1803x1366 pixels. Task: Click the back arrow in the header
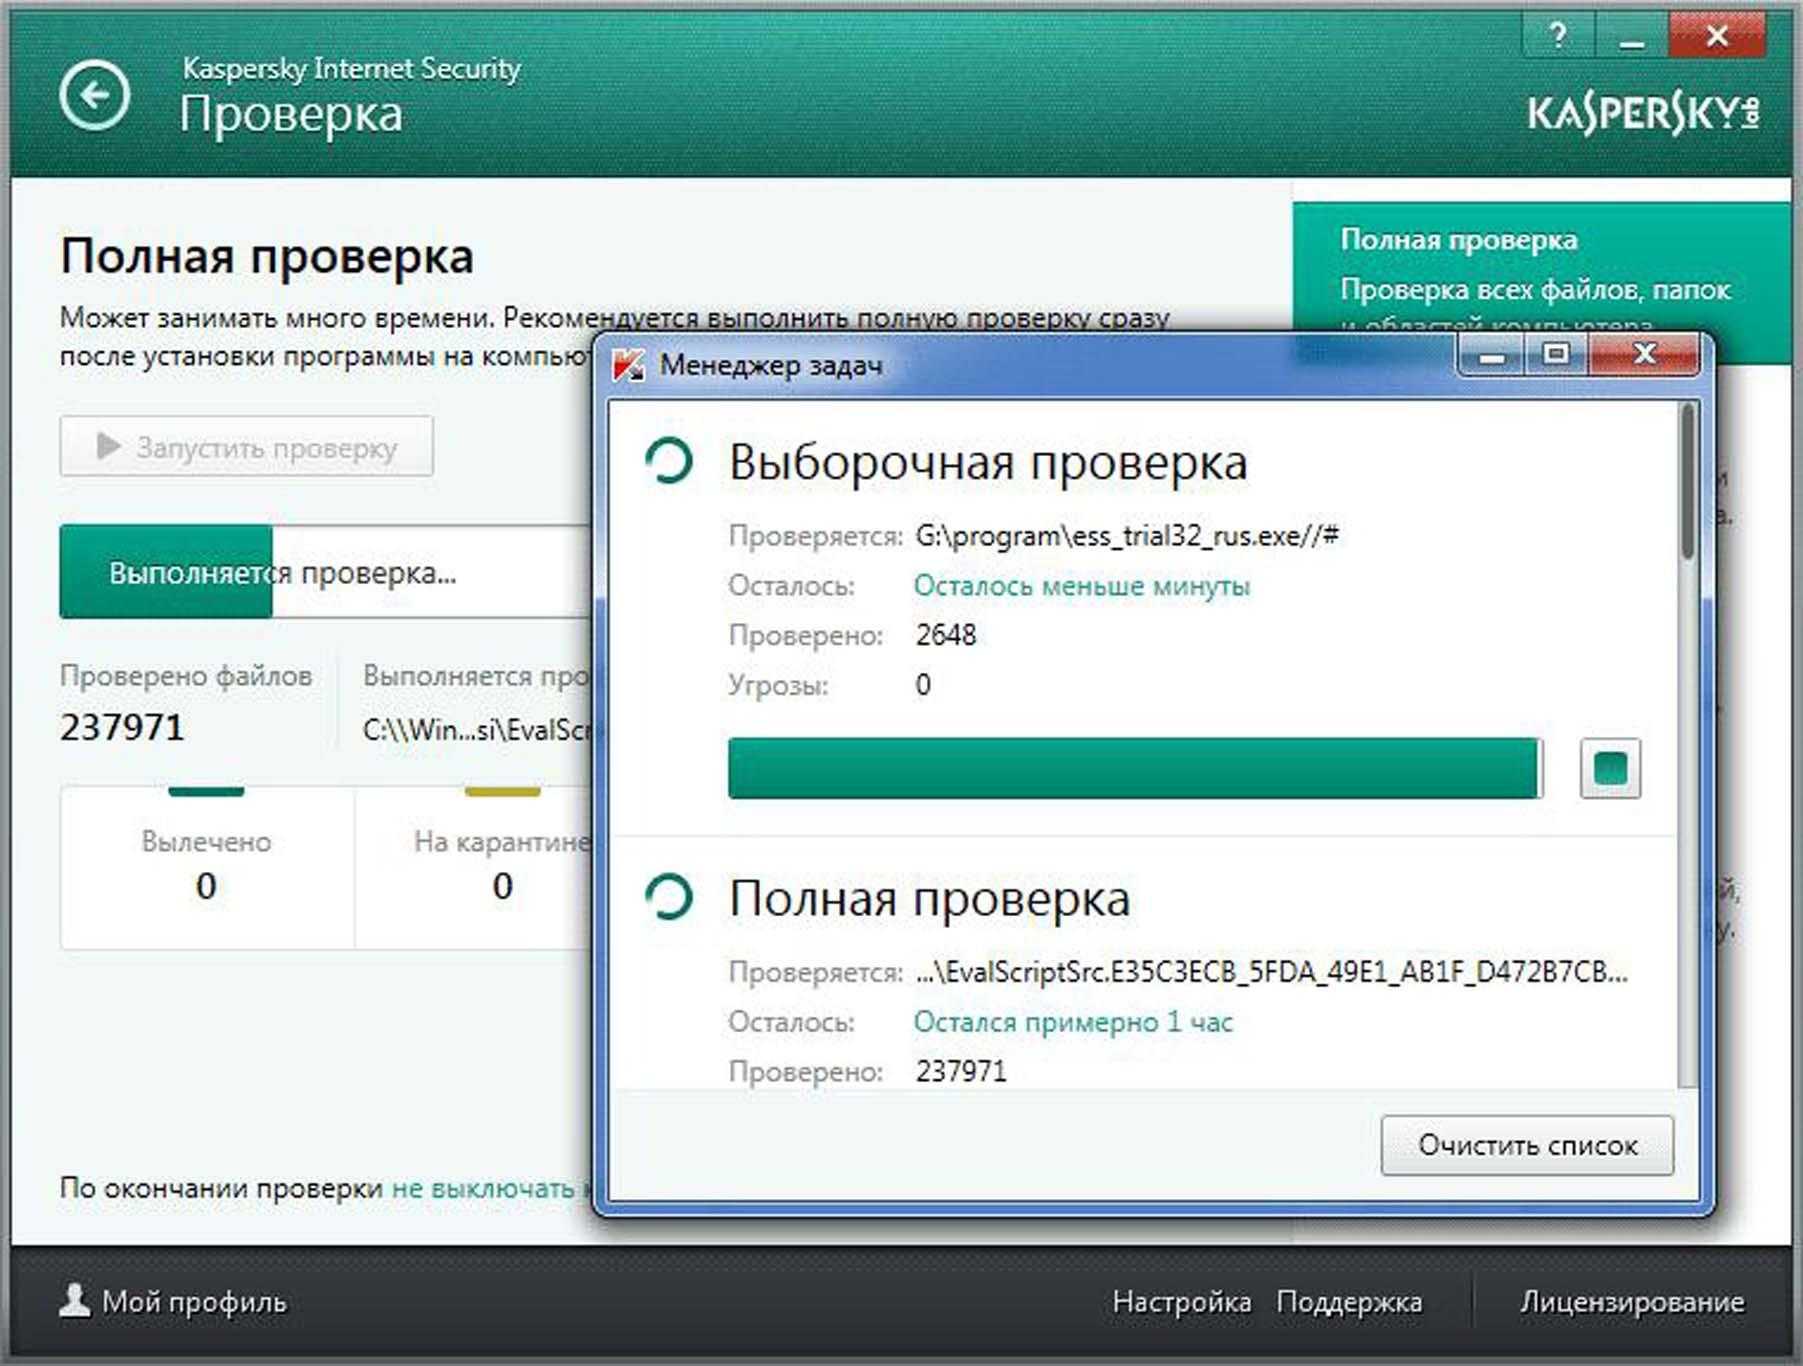point(94,96)
